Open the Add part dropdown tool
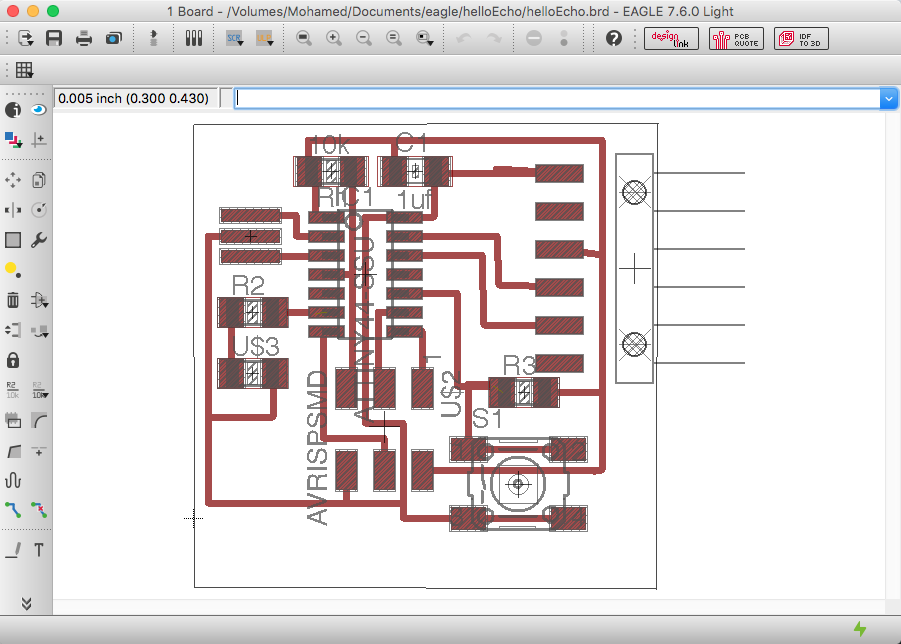This screenshot has height=644, width=901. (x=39, y=300)
